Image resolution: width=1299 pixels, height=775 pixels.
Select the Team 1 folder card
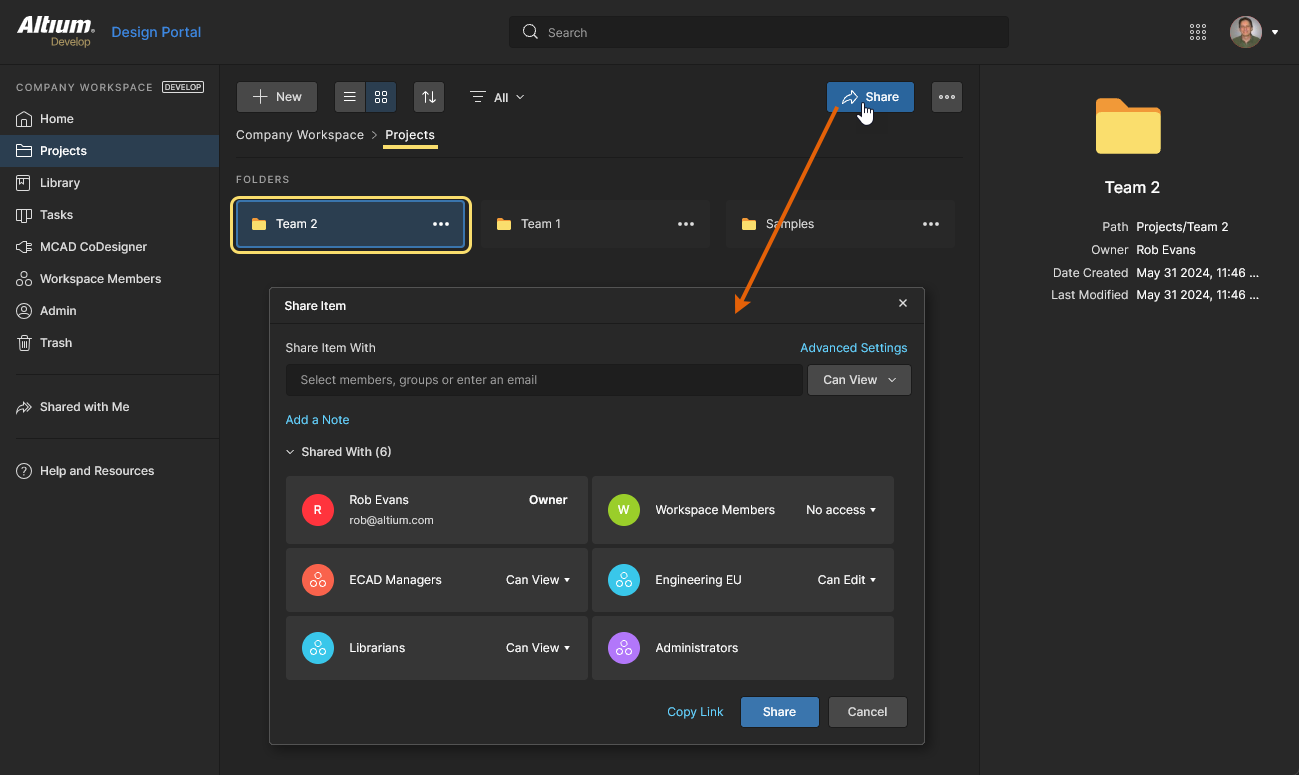coord(596,224)
